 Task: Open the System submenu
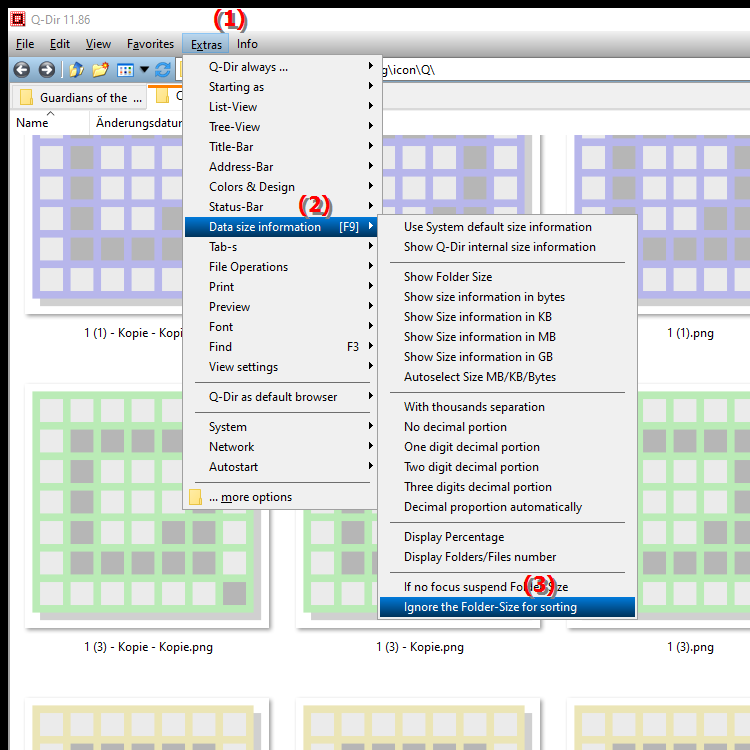281,427
